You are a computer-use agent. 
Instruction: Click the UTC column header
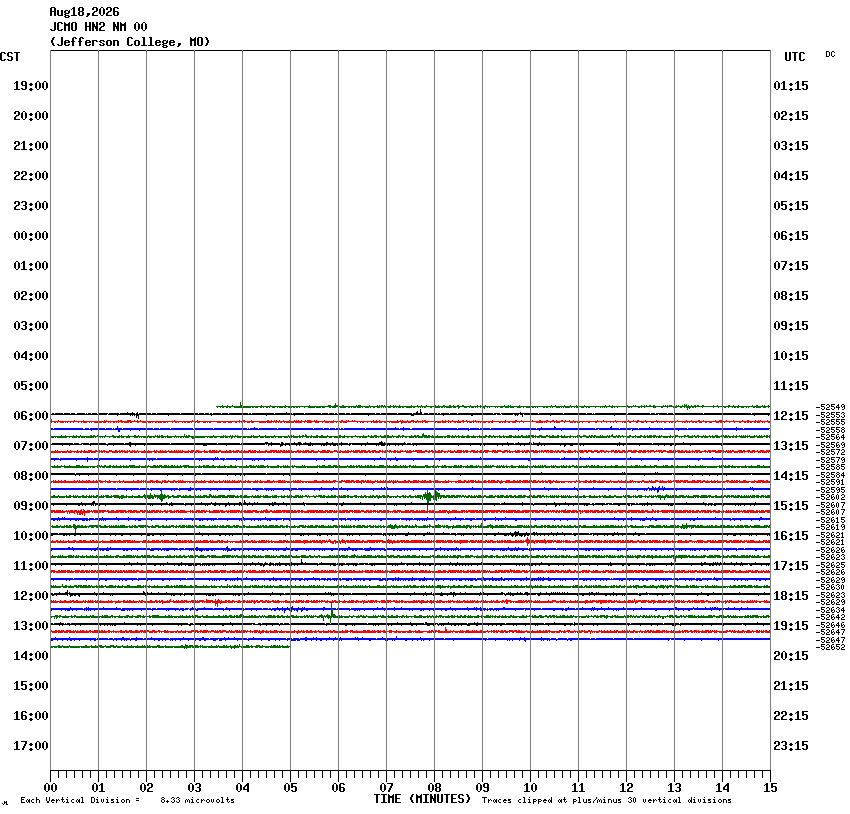click(795, 56)
